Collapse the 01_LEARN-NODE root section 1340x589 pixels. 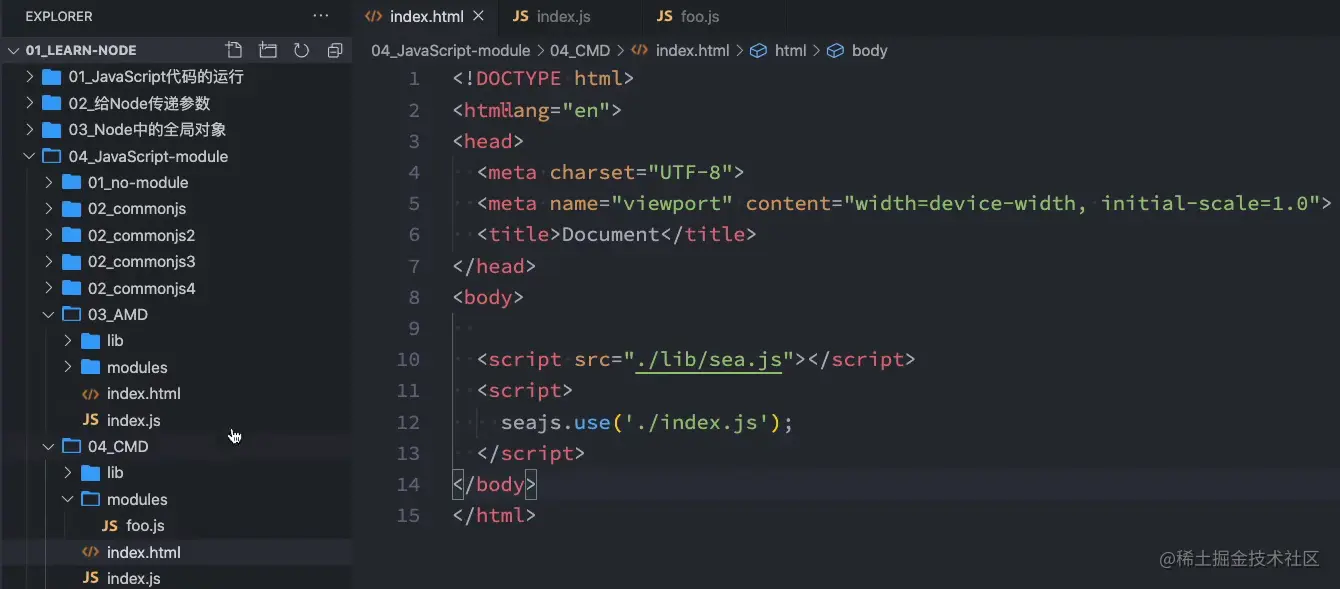[x=13, y=50]
